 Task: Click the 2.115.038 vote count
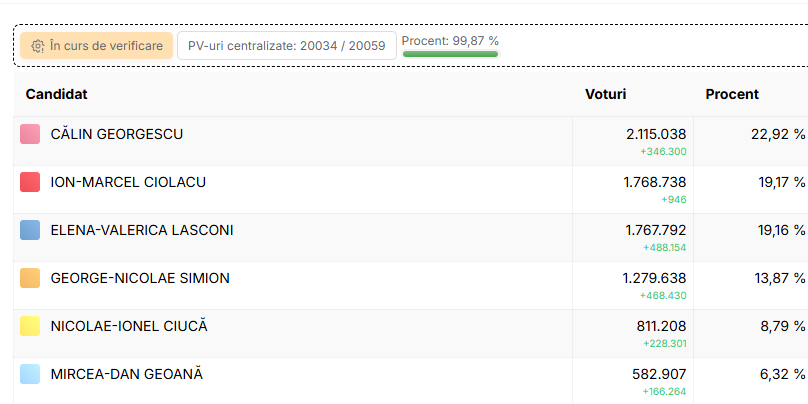(x=656, y=134)
